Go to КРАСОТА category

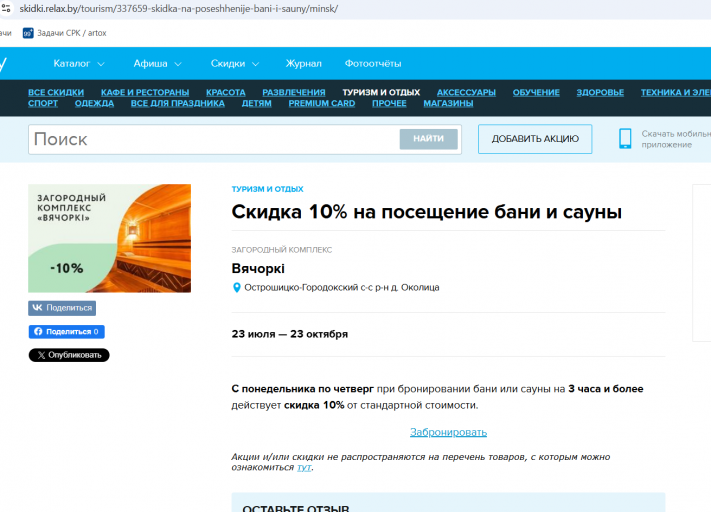(225, 93)
